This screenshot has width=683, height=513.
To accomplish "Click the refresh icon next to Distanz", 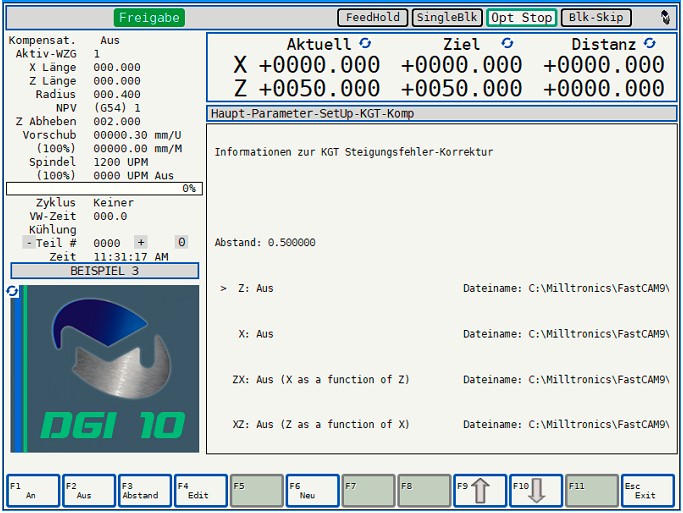I will [x=649, y=43].
